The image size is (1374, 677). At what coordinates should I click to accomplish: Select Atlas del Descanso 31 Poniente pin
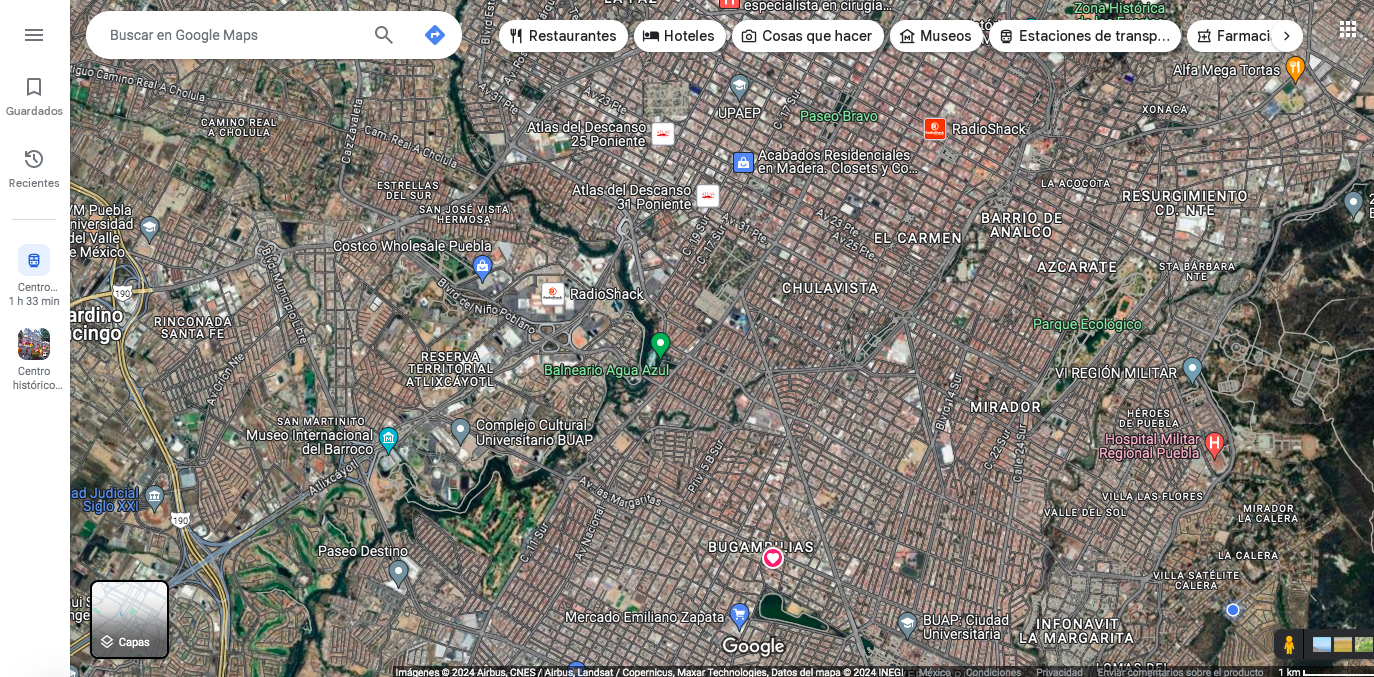coord(709,196)
